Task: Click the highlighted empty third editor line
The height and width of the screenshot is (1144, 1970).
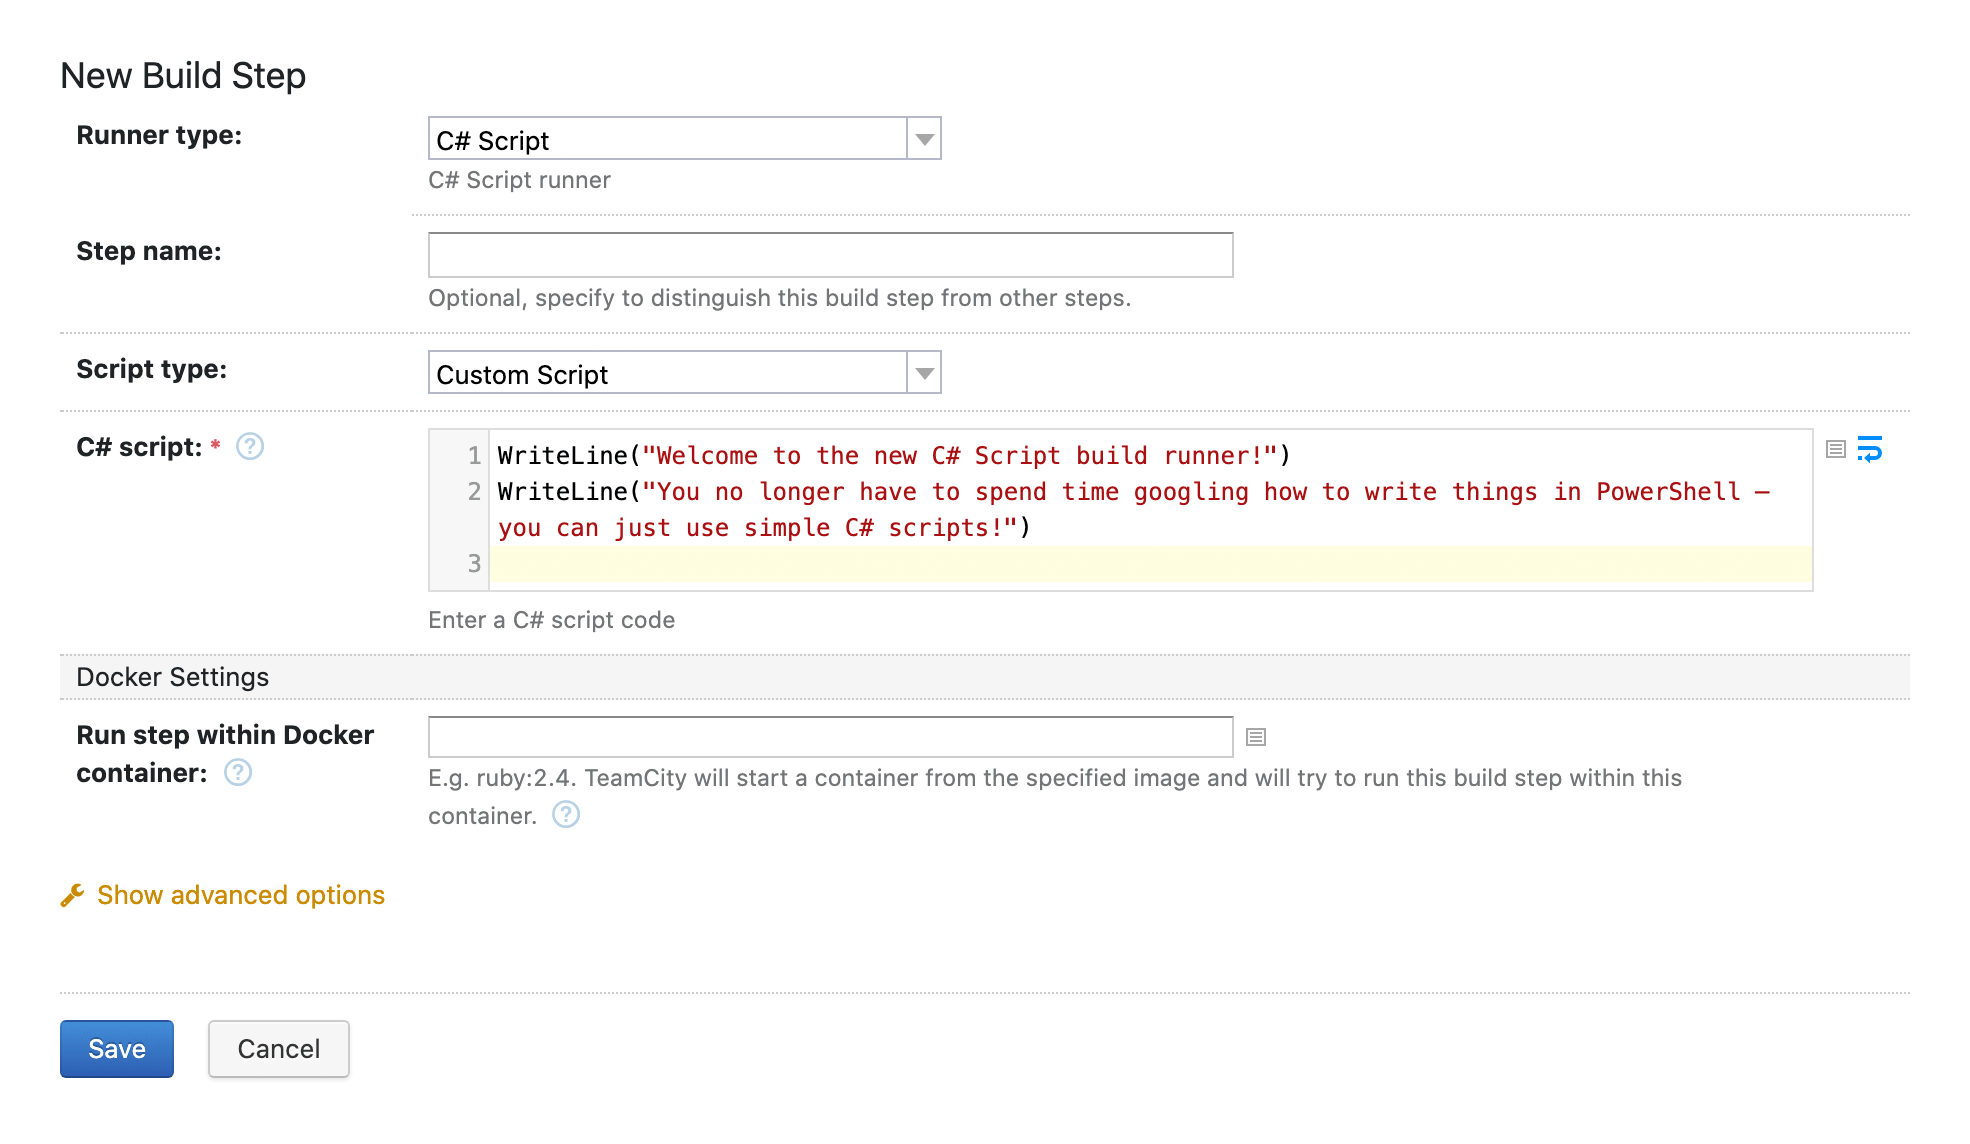Action: [1150, 564]
